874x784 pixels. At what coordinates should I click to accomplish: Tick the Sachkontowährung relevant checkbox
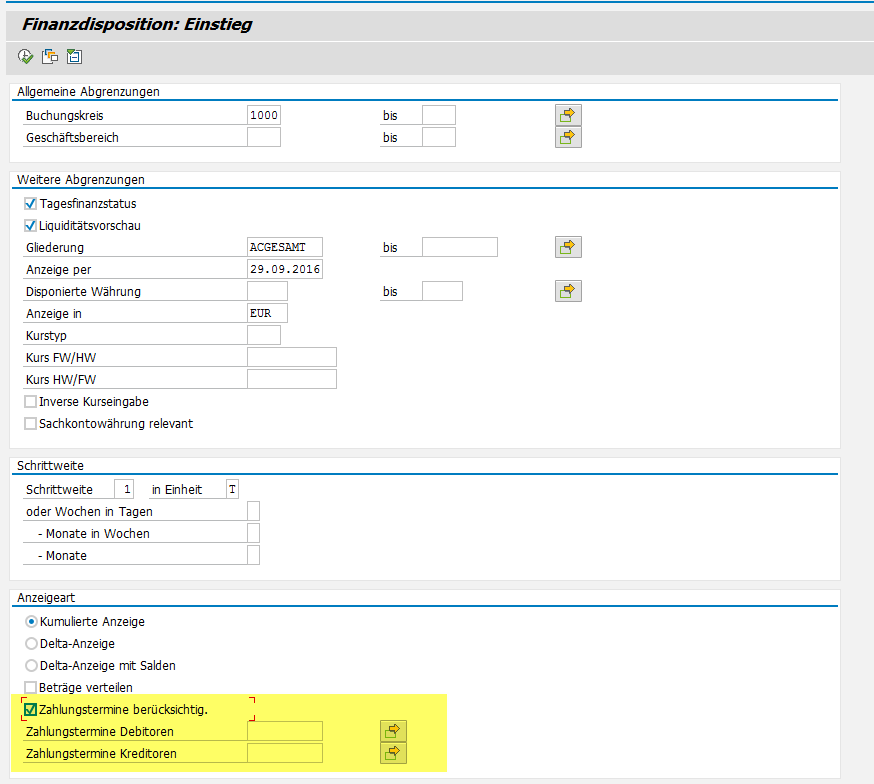click(x=31, y=424)
